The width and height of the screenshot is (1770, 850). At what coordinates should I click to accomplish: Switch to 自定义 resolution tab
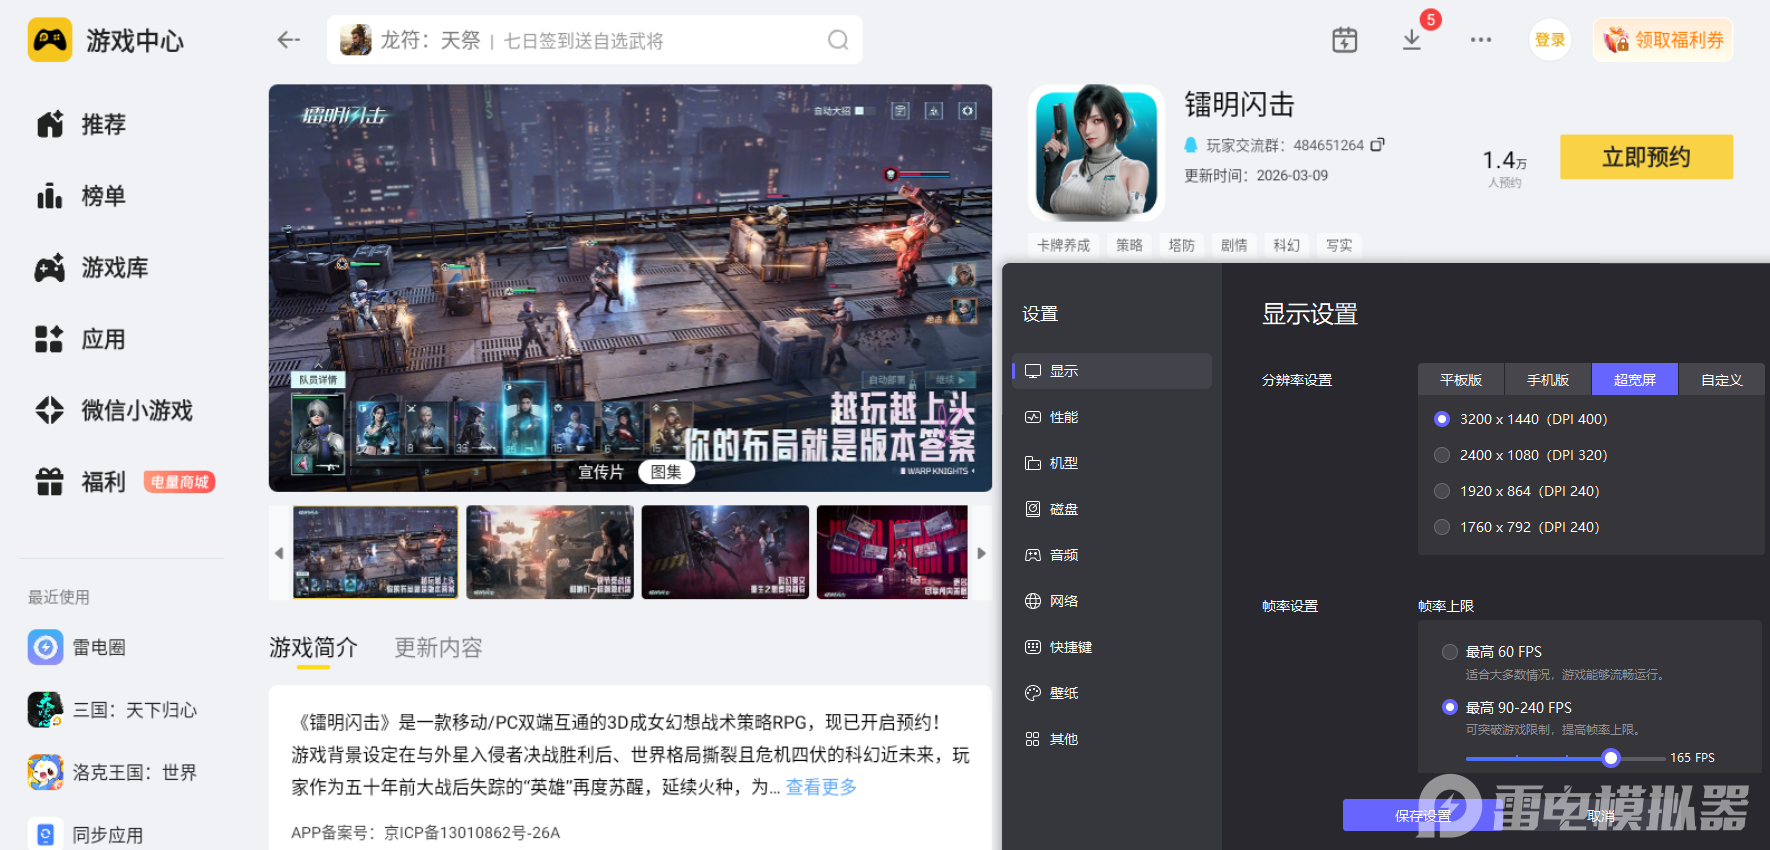coord(1722,380)
